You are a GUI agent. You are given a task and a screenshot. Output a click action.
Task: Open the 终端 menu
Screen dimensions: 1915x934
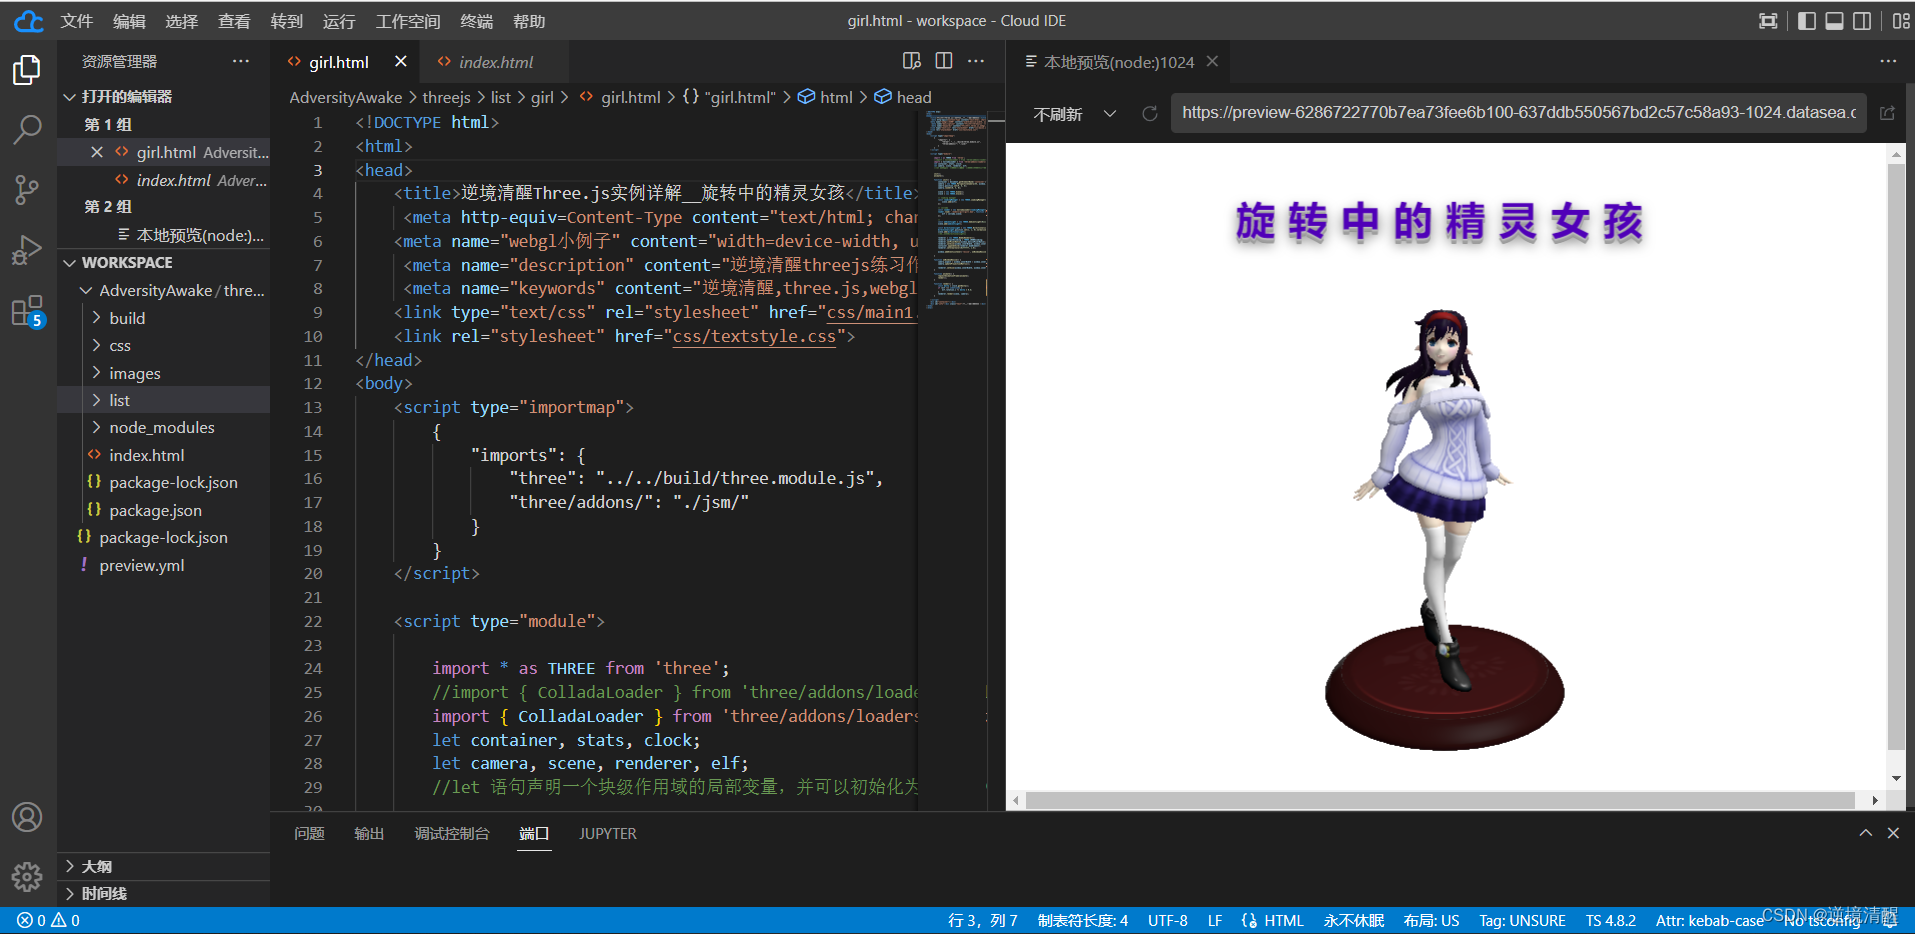476,21
